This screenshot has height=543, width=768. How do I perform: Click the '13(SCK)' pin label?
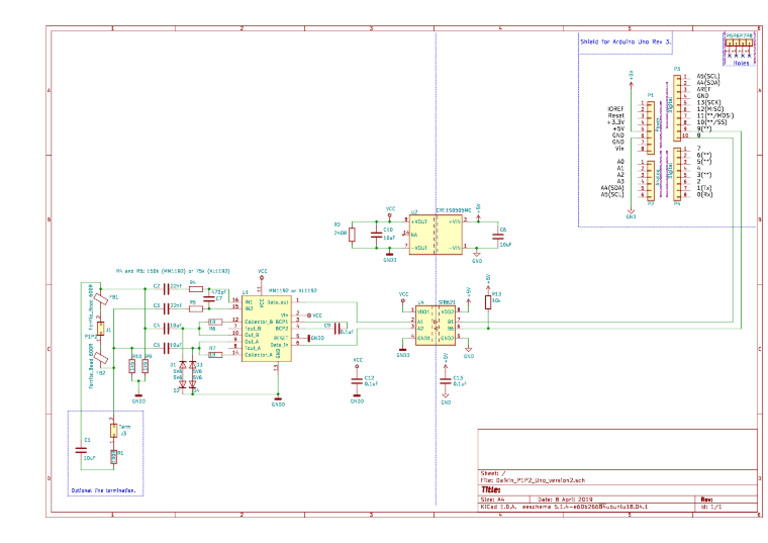709,102
